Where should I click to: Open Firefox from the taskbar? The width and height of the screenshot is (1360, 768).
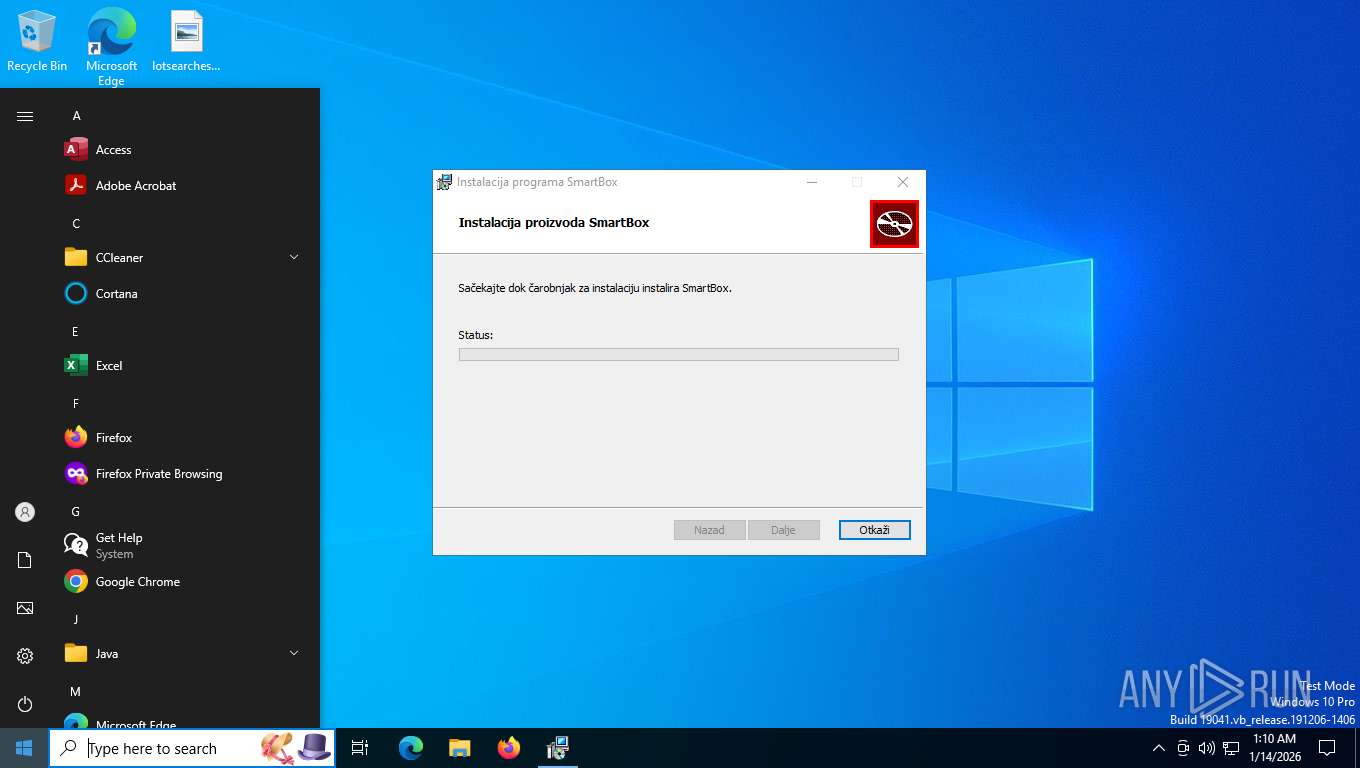[509, 748]
